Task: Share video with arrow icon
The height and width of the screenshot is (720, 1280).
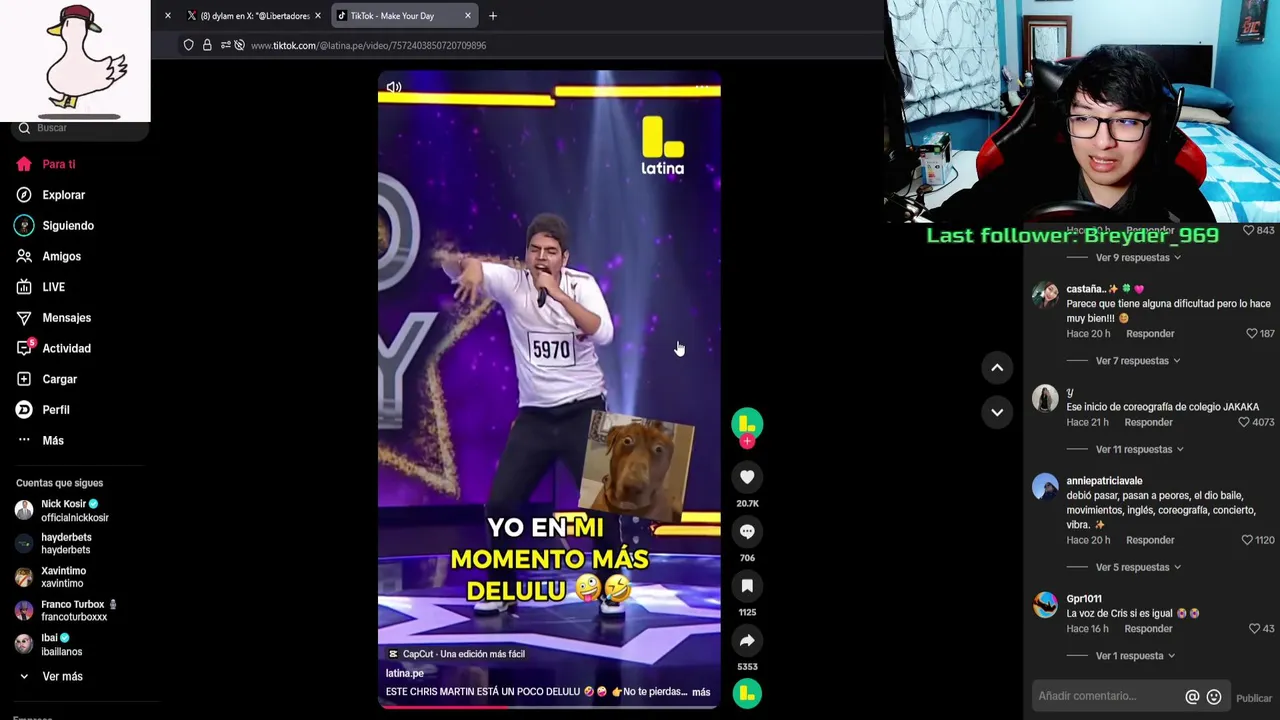Action: tap(747, 640)
